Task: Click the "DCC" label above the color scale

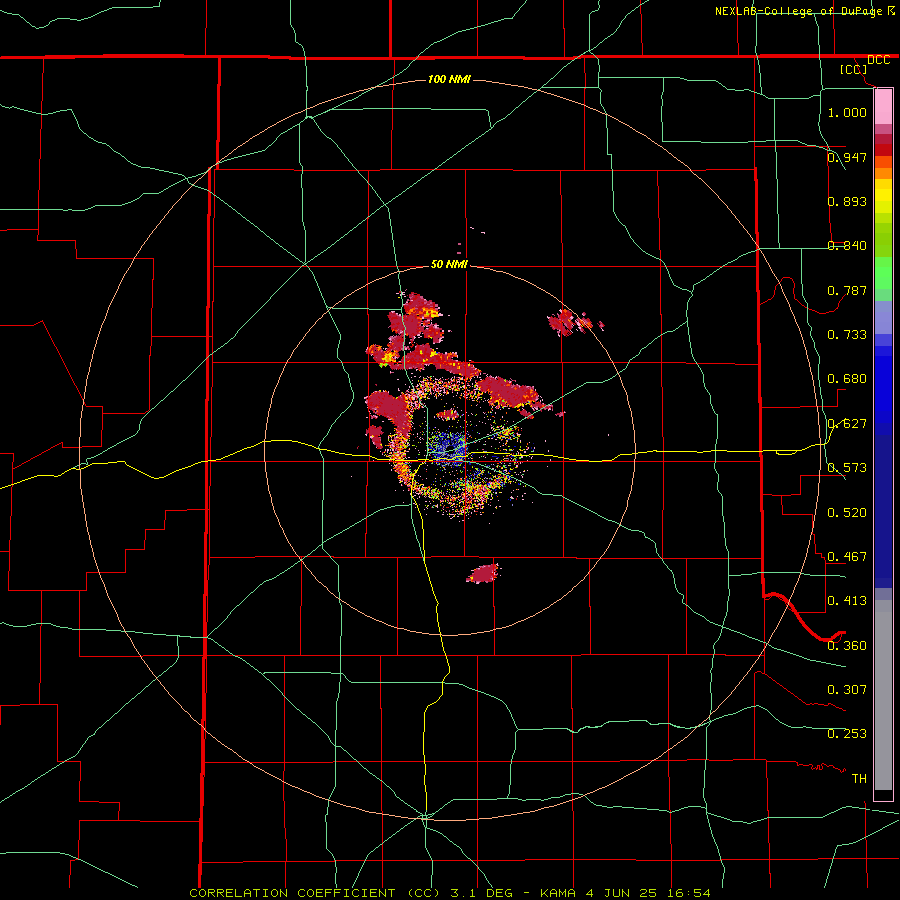Action: [x=878, y=60]
